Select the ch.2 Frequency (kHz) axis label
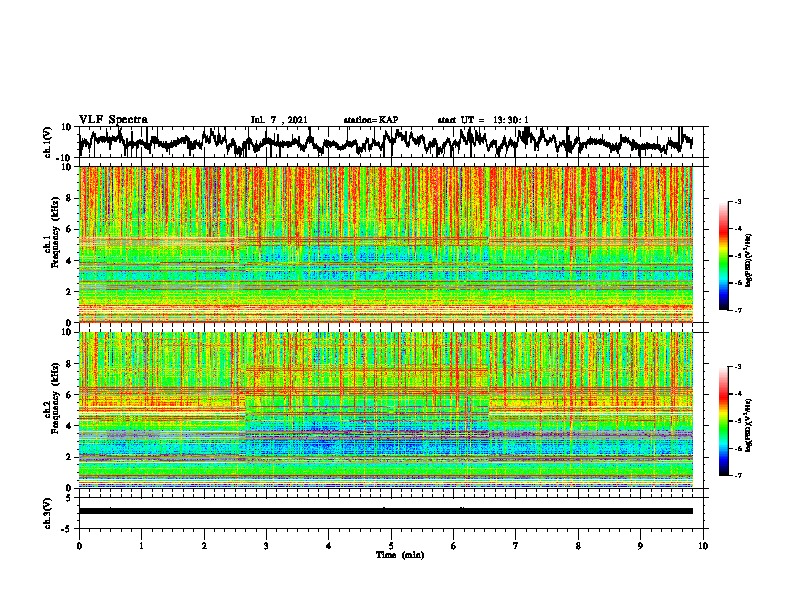This screenshot has height=612, width=792. point(52,398)
